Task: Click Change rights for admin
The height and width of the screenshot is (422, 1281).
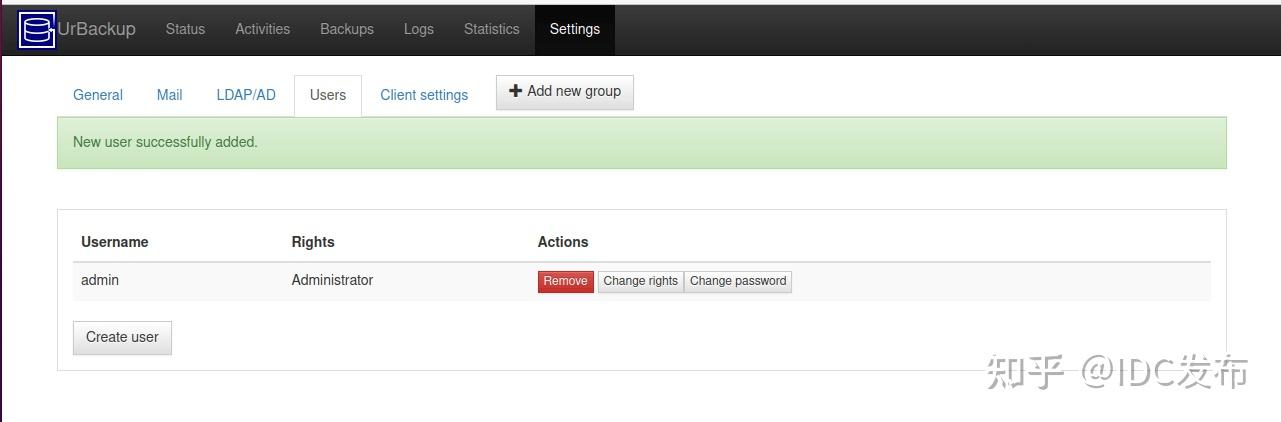Action: pyautogui.click(x=640, y=281)
